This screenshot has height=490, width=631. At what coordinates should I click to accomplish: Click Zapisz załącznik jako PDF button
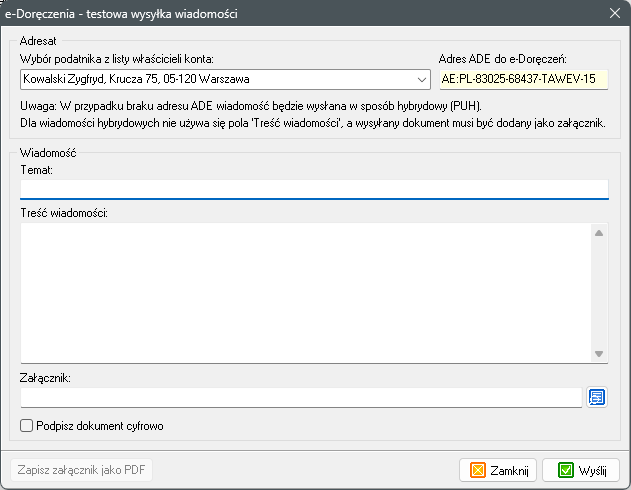pos(81,470)
